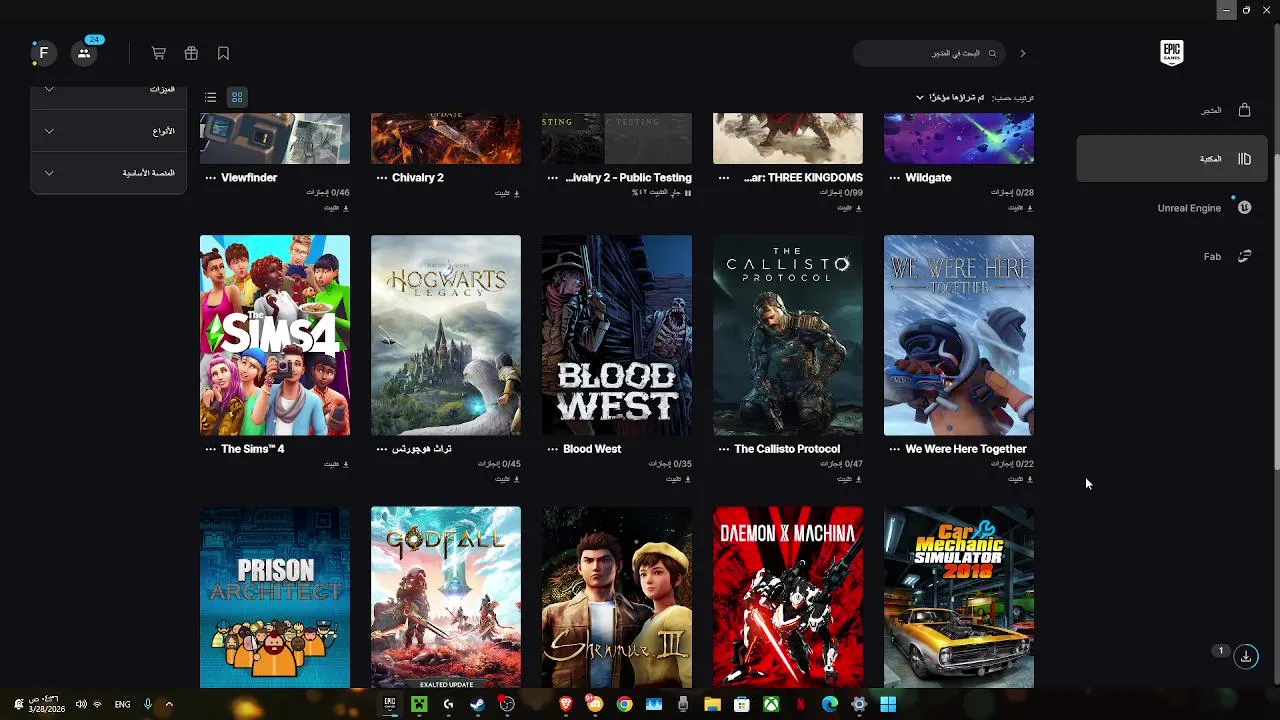
Task: Open the shopping cart icon
Action: pos(158,53)
